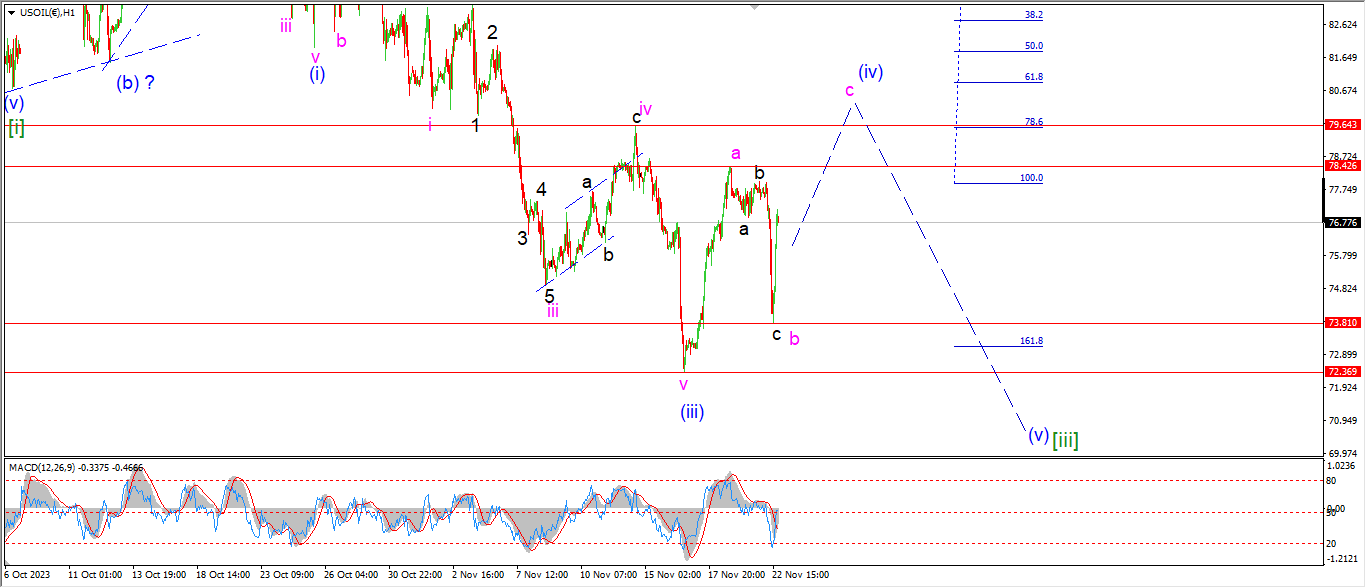1366x588 pixels.
Task: Click the blue (iv) wave label
Action: coord(870,72)
